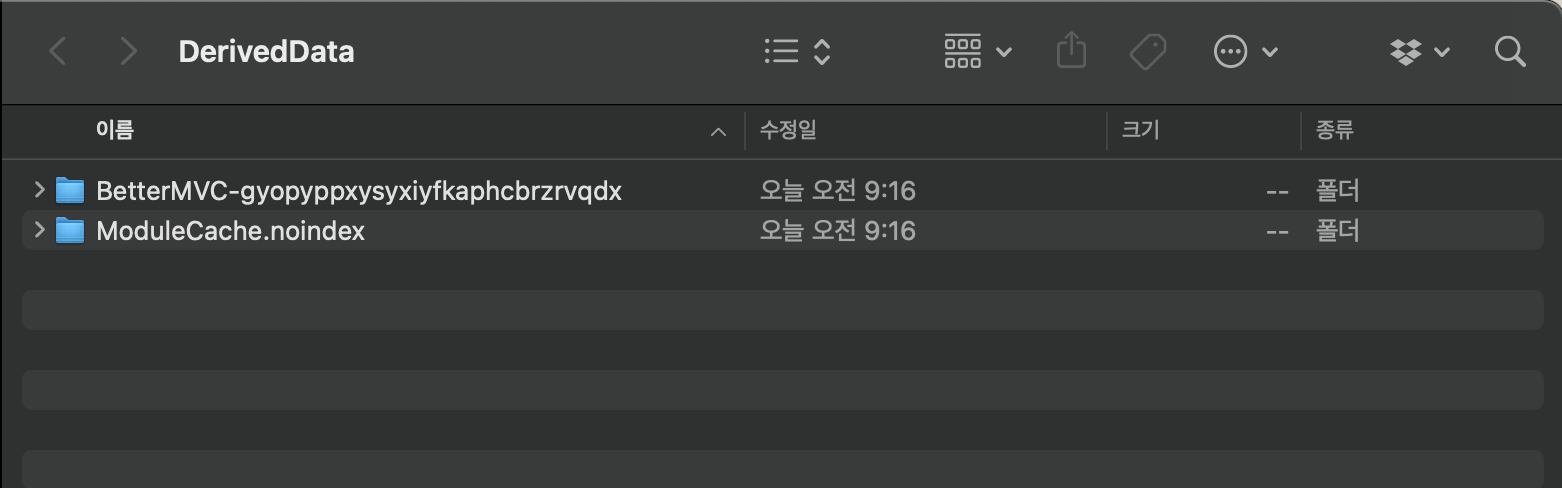Open the More actions ellipsis menu
The image size is (1562, 488).
[1245, 52]
